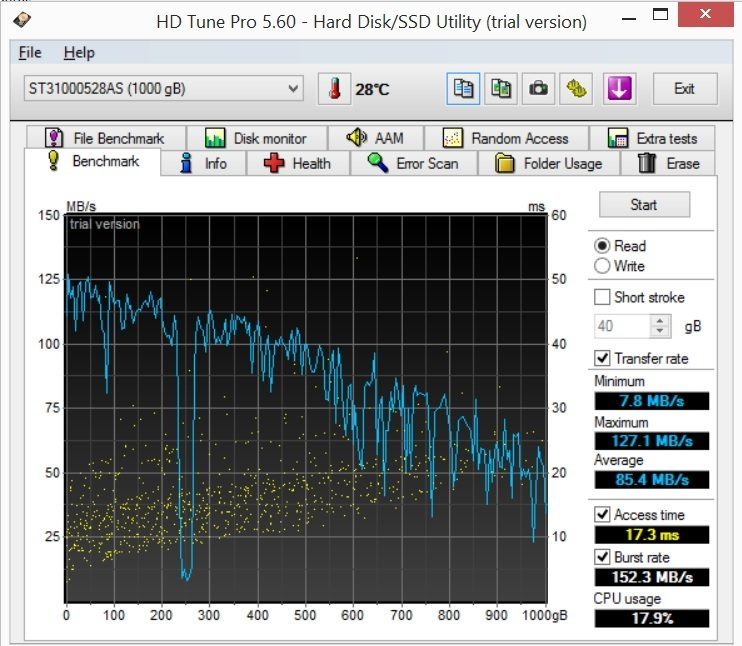Select the Benchmark tab
Viewport: 742px width, 646px height.
93,161
